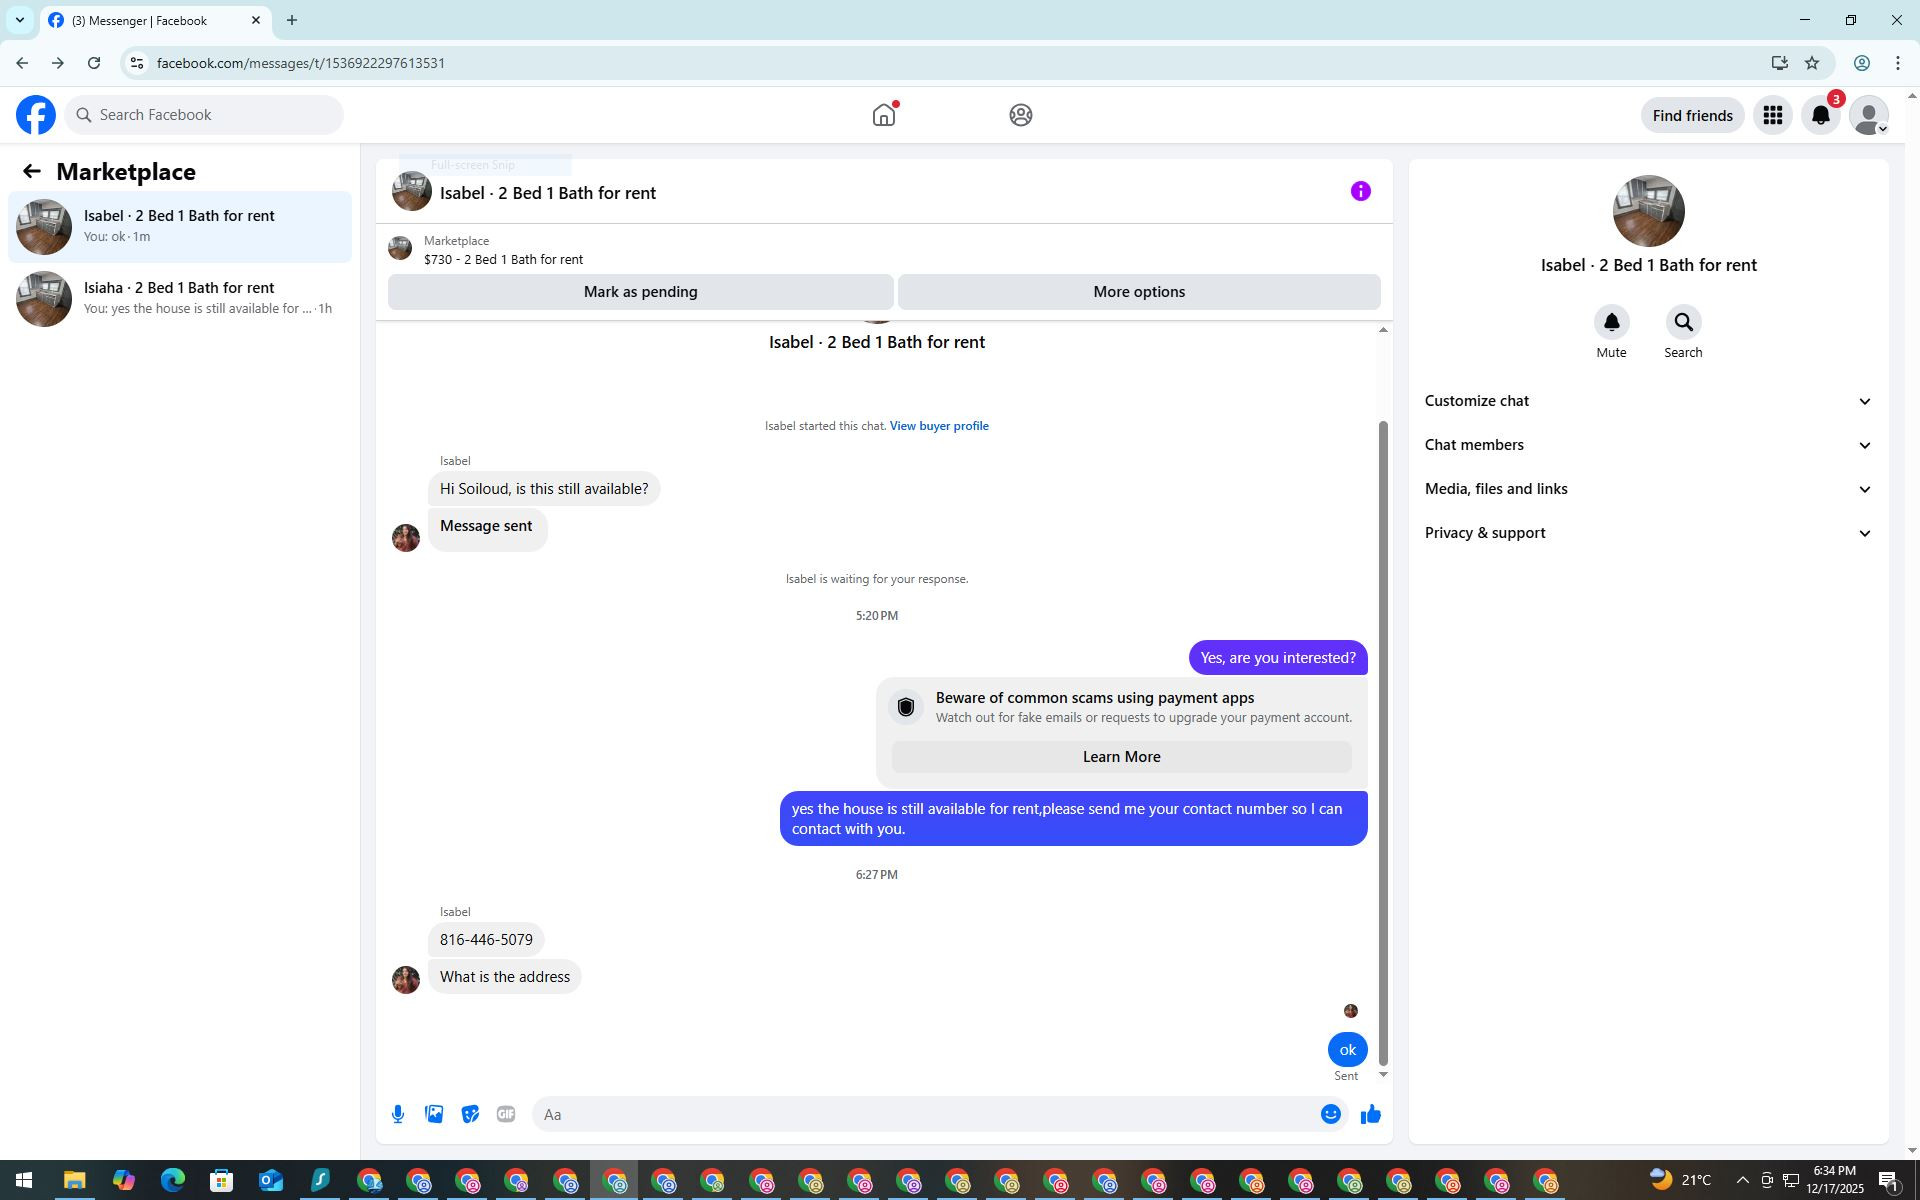The width and height of the screenshot is (1920, 1200).
Task: Go to Facebook Home tab
Action: [x=884, y=115]
